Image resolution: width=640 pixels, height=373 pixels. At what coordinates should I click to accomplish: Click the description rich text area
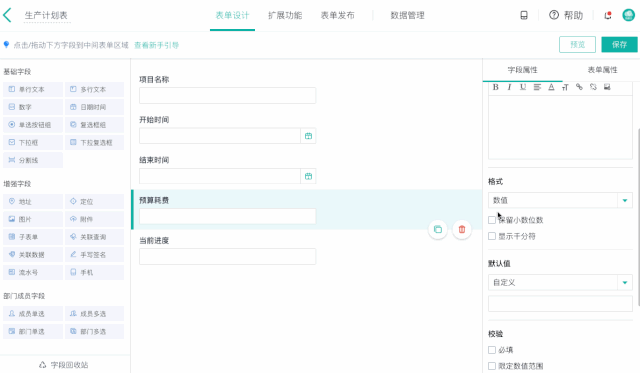pyautogui.click(x=560, y=127)
